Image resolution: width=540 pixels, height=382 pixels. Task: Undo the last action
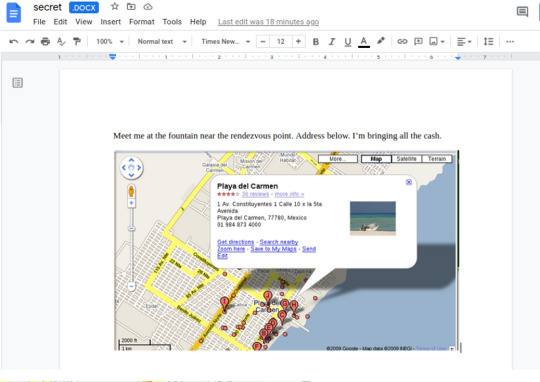14,42
